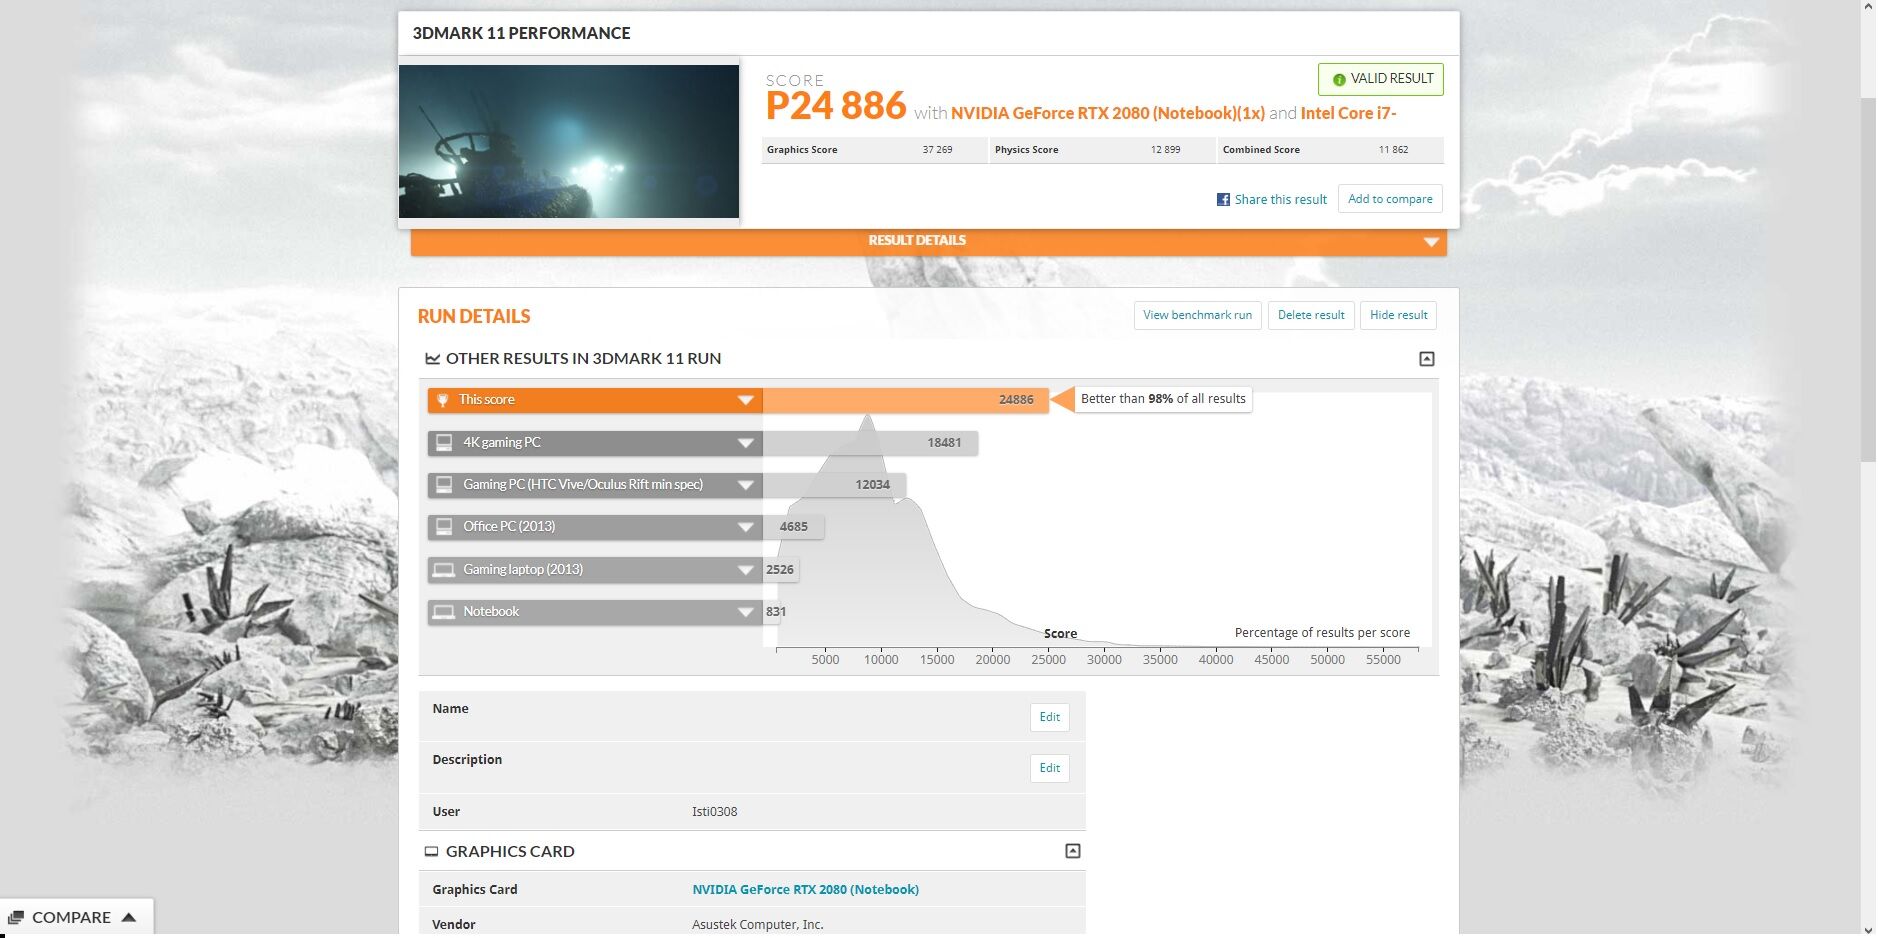
Task: Click the scrollbar down arrow
Action: pos(1868,930)
